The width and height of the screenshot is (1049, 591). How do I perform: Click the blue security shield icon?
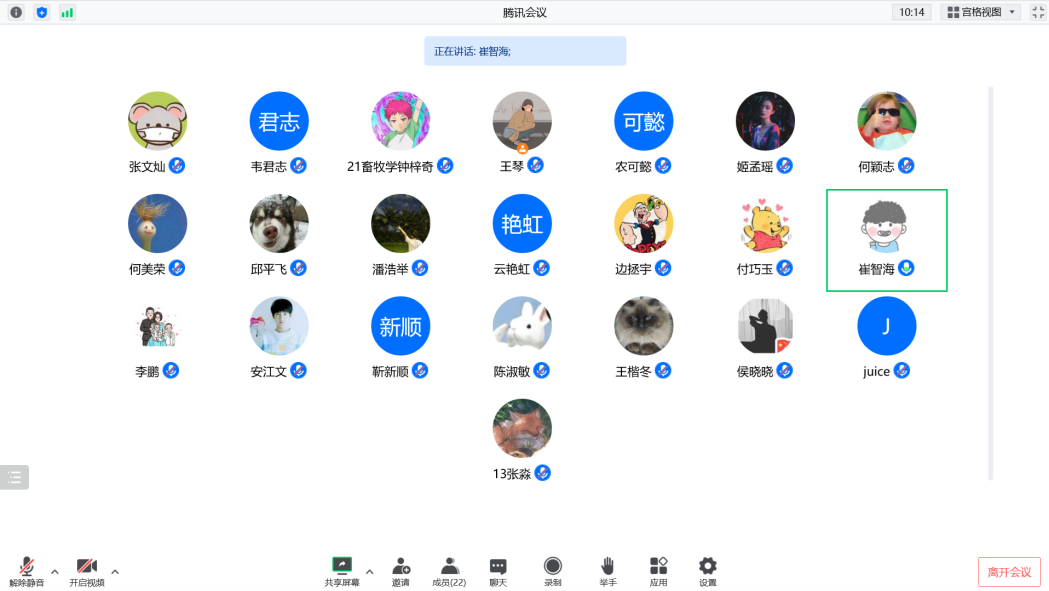(x=41, y=12)
